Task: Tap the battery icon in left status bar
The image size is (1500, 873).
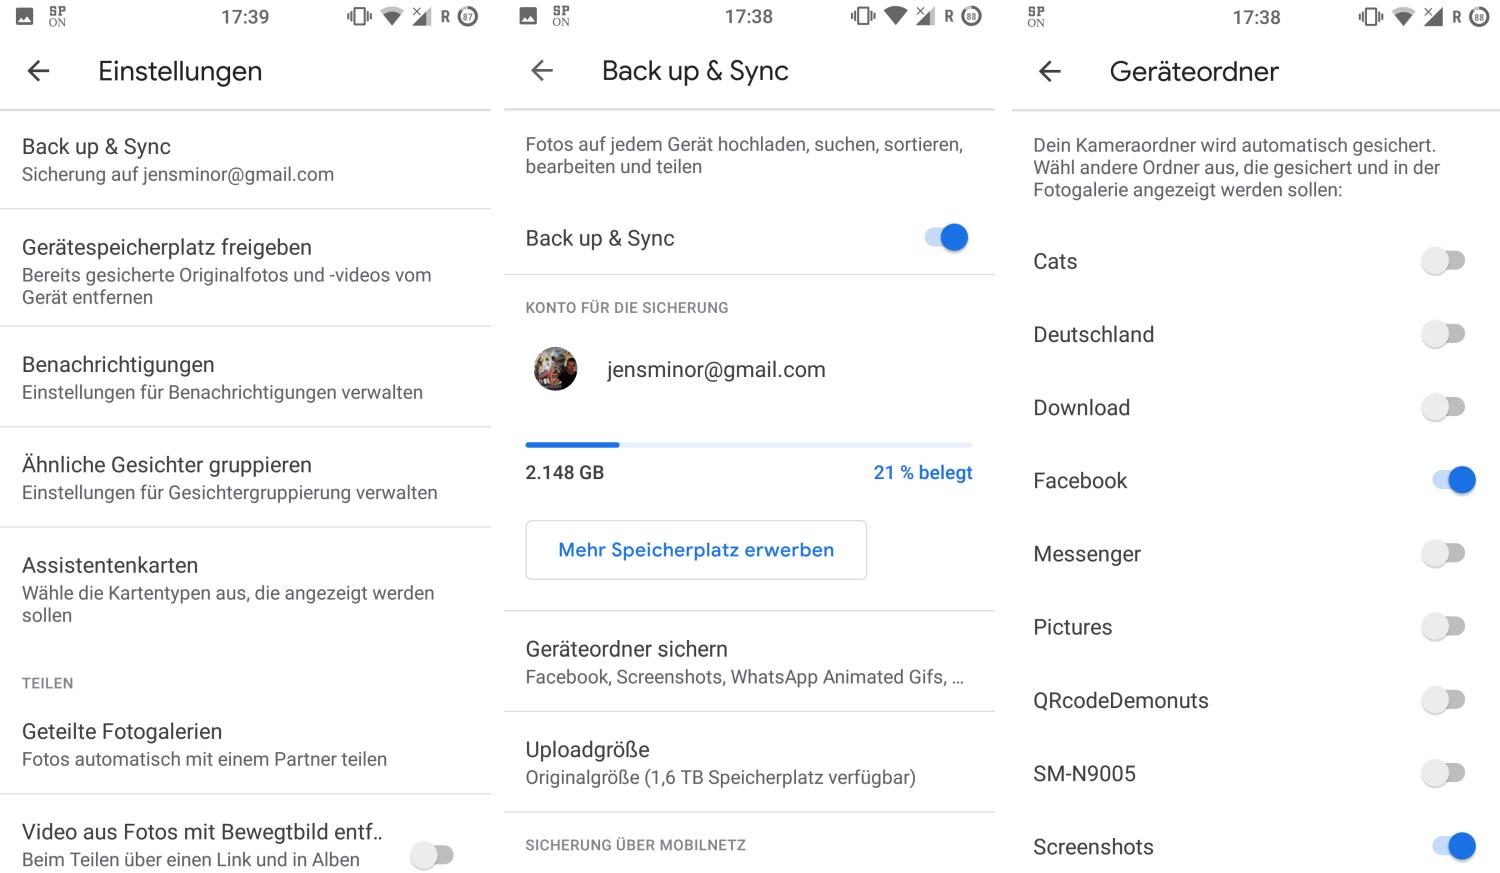Action: tap(467, 16)
